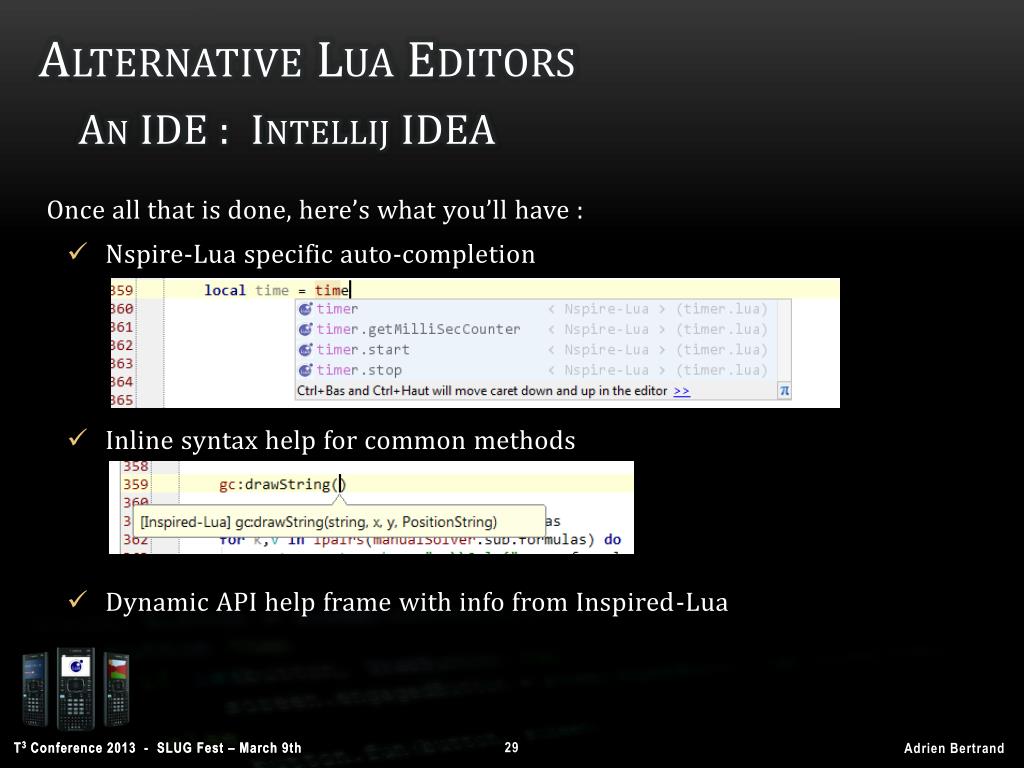This screenshot has height=768, width=1024.
Task: Open the '>>' link in completion hint
Action: click(681, 391)
